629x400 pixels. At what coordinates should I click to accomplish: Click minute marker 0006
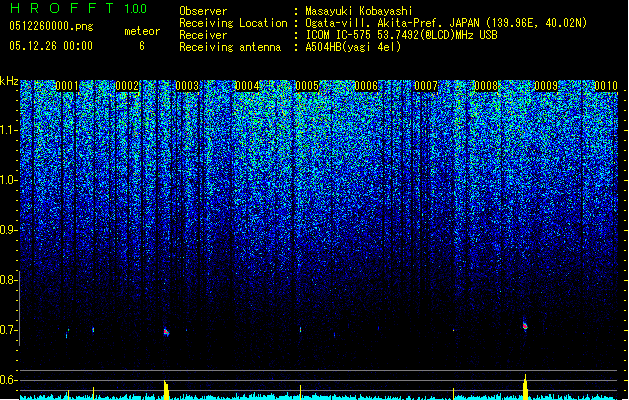click(x=366, y=86)
